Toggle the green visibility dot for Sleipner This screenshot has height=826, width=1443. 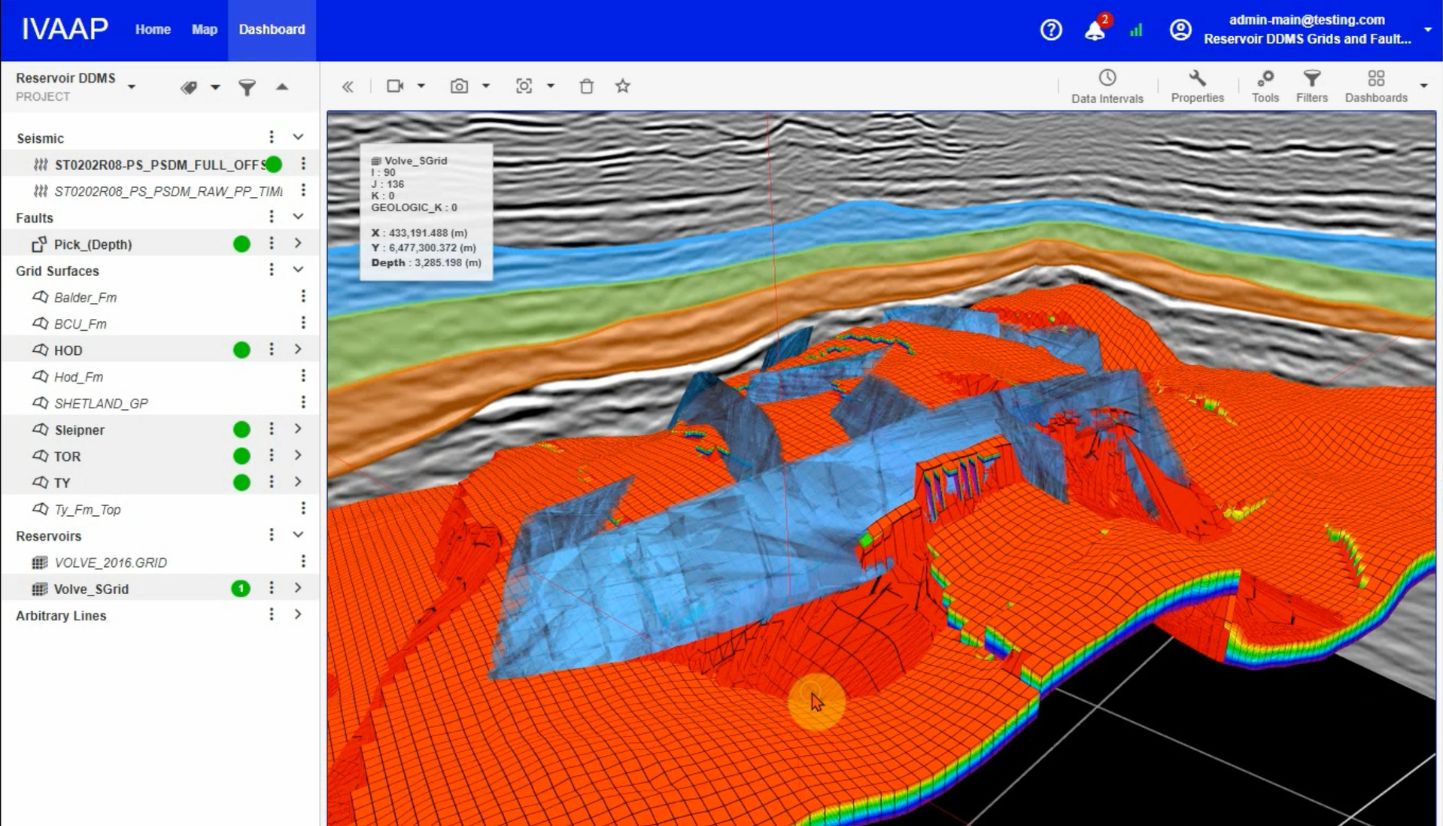[x=241, y=429]
